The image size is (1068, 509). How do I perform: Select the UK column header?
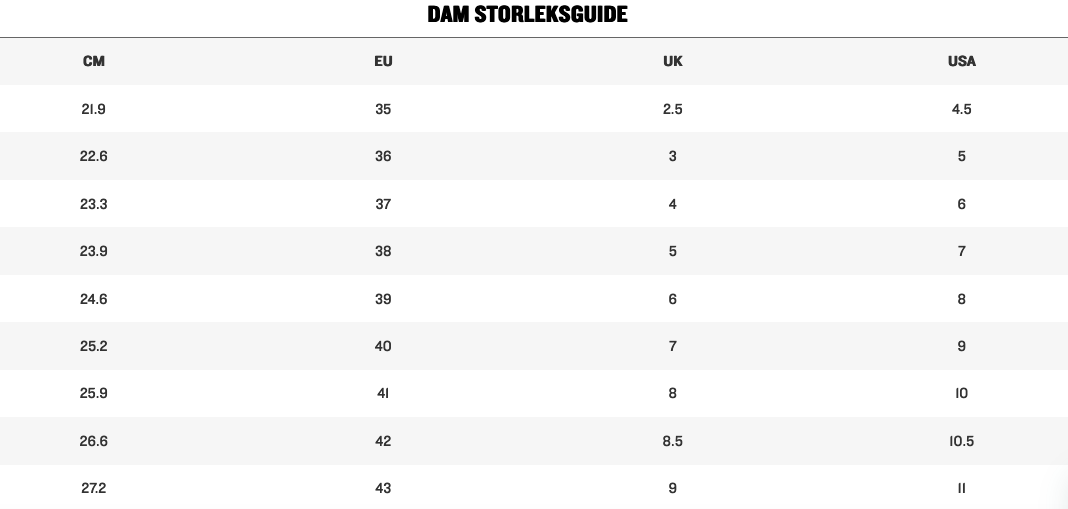point(672,61)
